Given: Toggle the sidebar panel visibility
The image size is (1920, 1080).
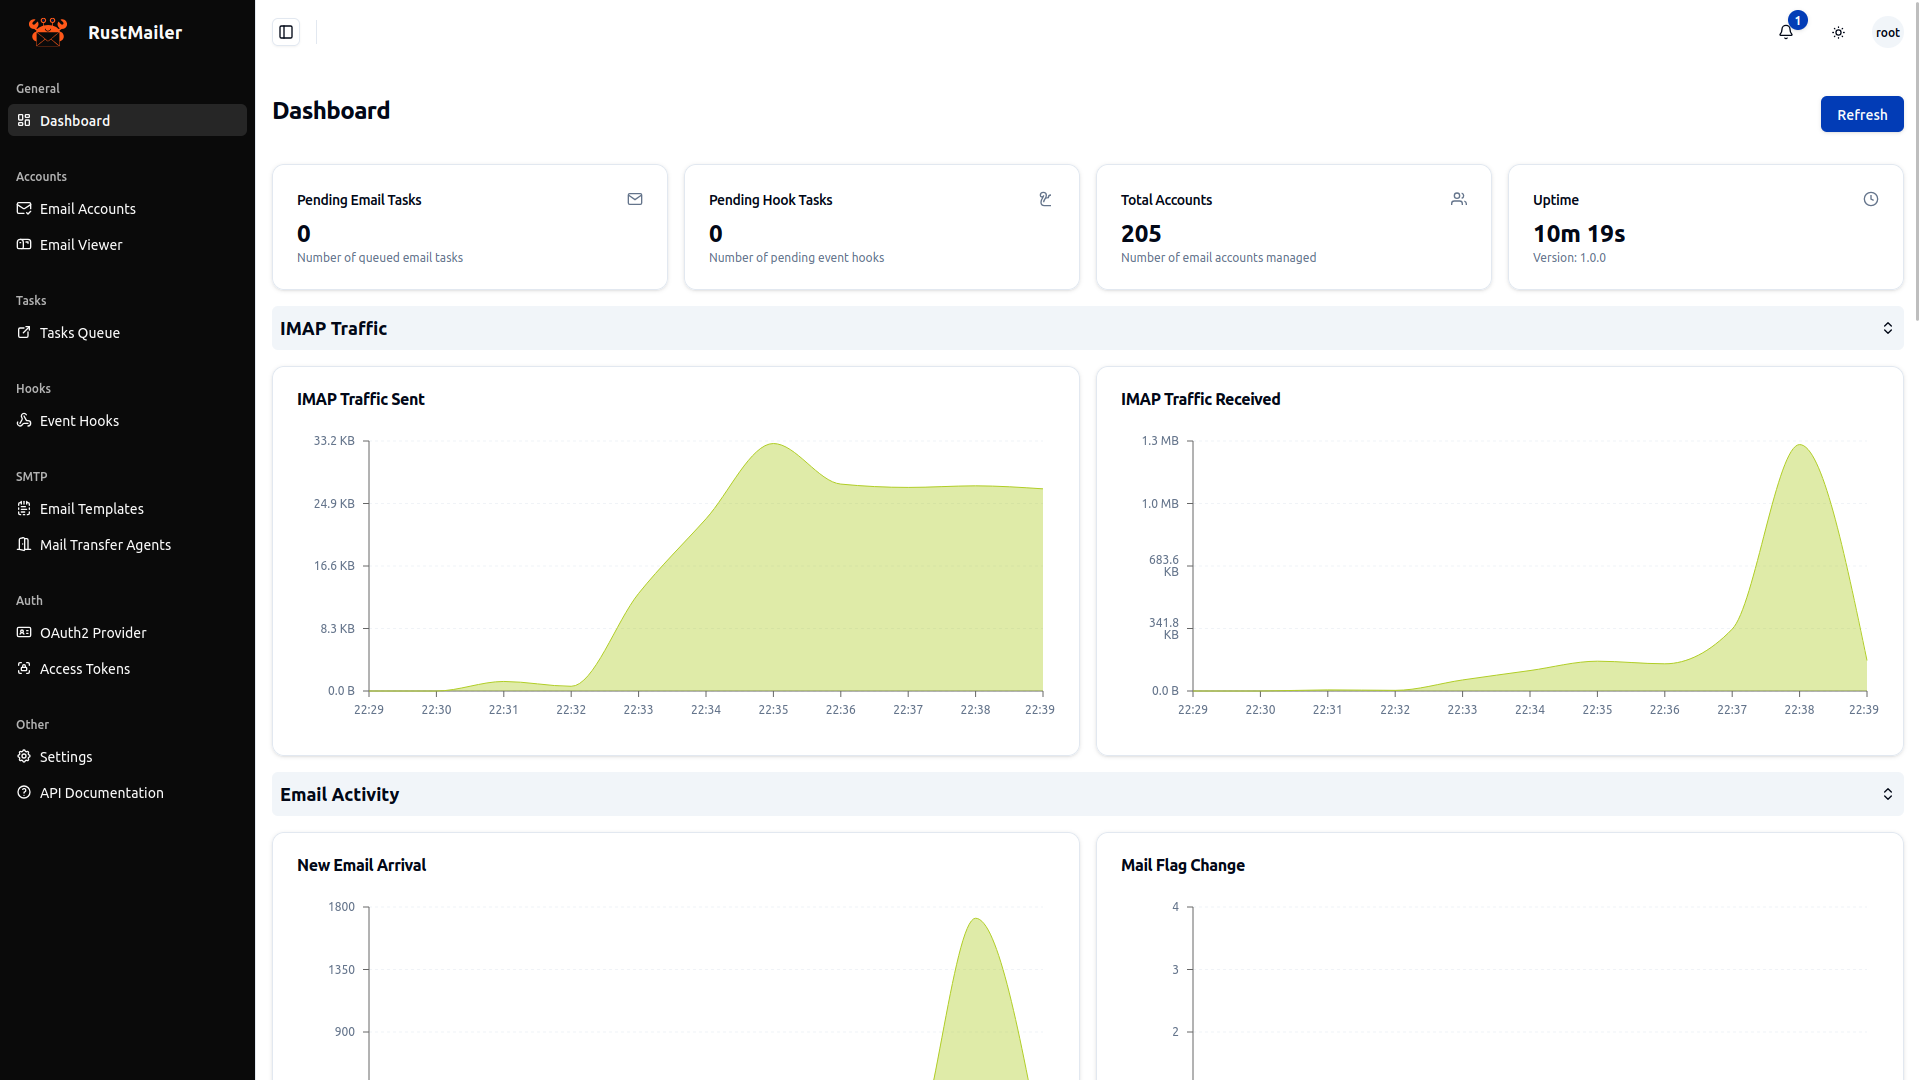Looking at the screenshot, I should tap(286, 31).
